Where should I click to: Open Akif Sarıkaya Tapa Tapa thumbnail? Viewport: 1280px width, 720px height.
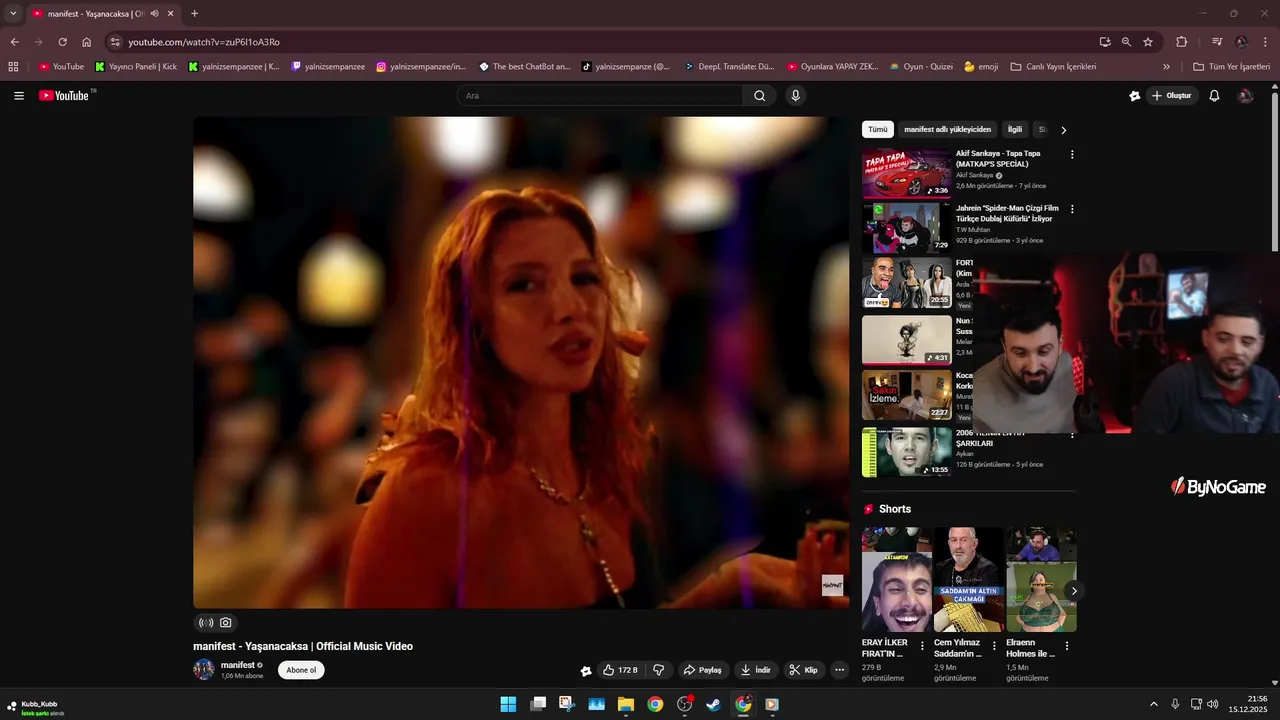907,174
